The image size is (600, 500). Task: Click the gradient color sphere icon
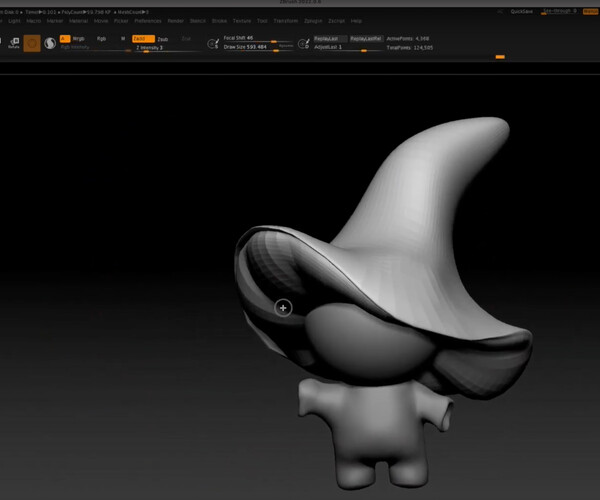[x=50, y=43]
